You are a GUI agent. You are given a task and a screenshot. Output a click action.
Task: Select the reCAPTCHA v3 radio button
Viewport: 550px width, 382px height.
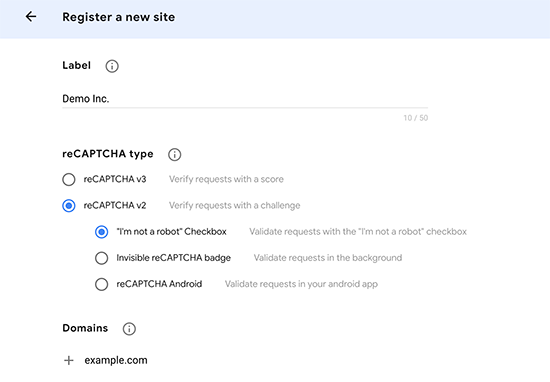pos(69,179)
